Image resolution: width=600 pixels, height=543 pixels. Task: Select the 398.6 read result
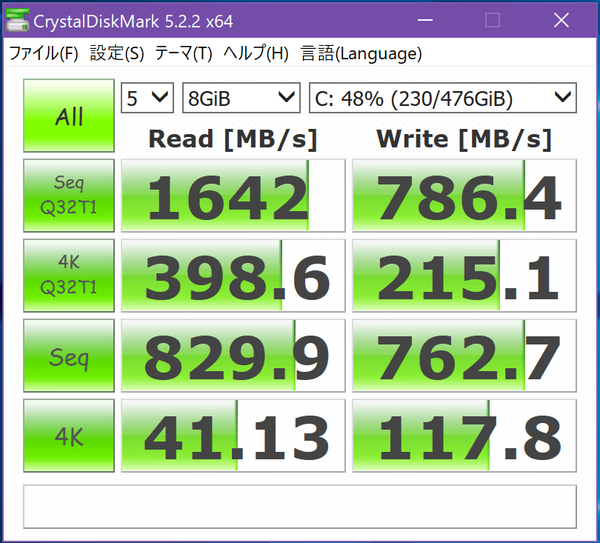[x=233, y=276]
